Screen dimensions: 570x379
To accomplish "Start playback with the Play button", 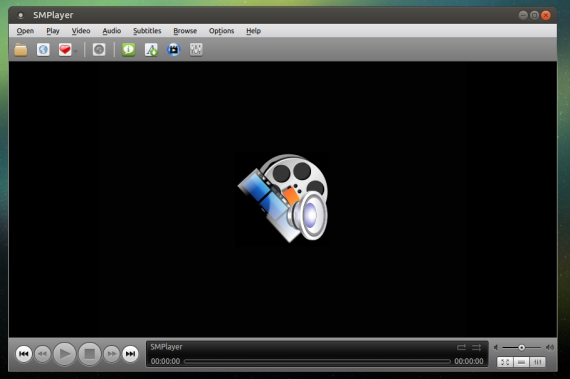I will [65, 354].
